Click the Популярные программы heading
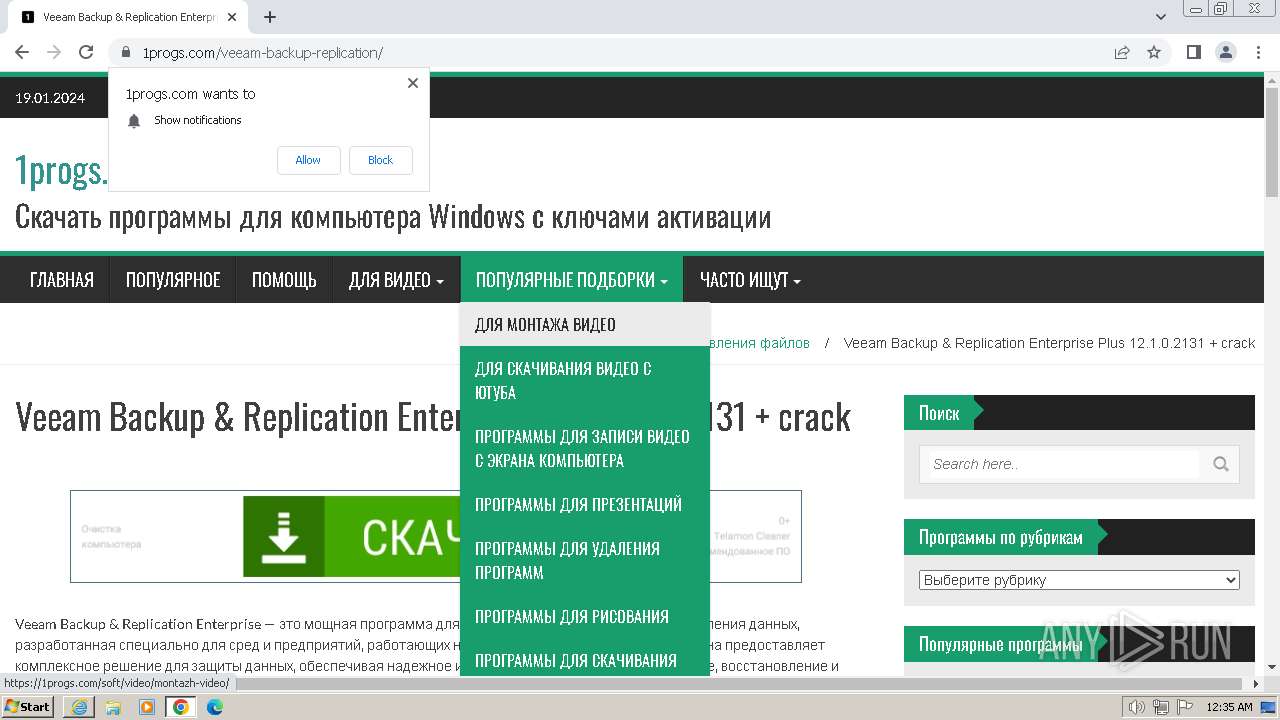 tap(1001, 645)
